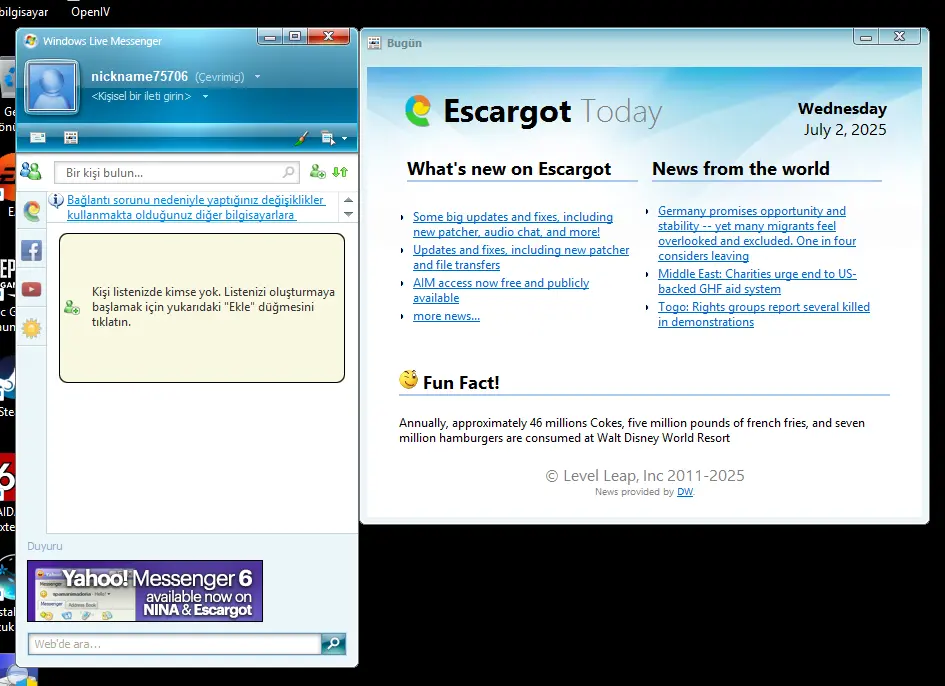Screen dimensions: 945x686
Task: Click the 'Duyuru' announcement label
Action: click(45, 546)
